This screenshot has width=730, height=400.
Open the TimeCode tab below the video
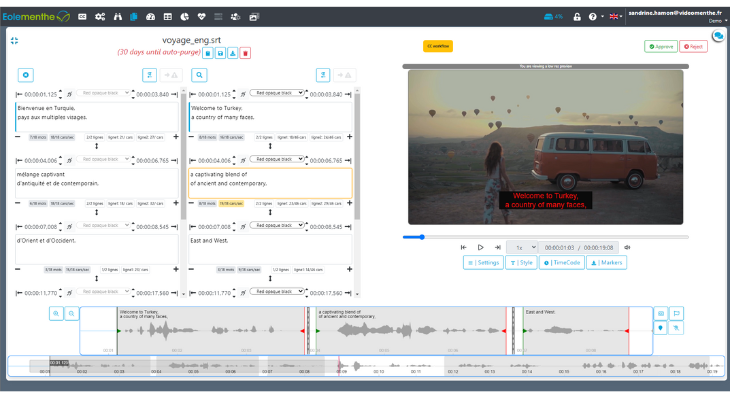561,263
